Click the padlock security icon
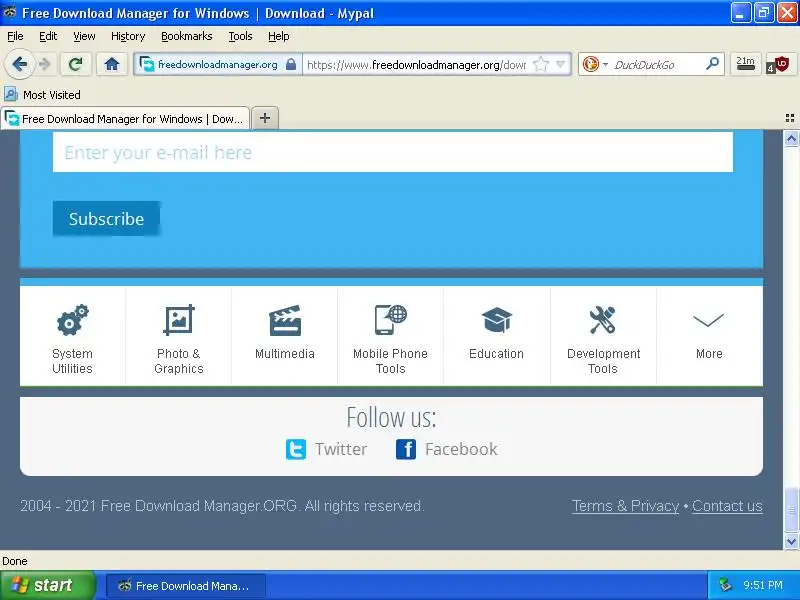Viewport: 800px width, 600px height. [x=291, y=64]
